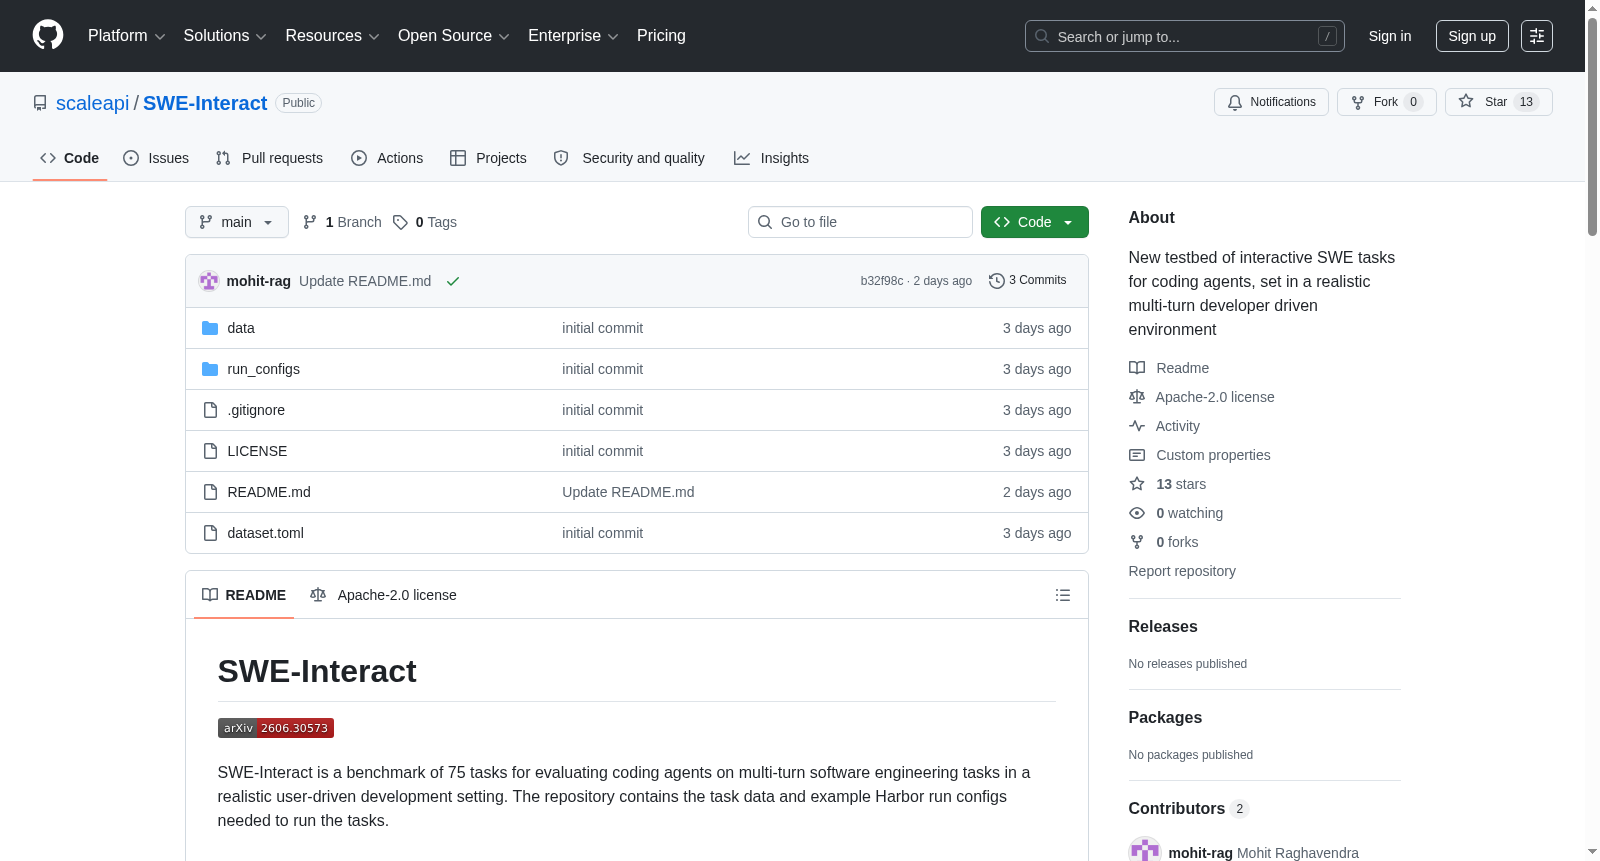Open the Update README.md commit message for README.md
Image resolution: width=1600 pixels, height=861 pixels.
point(628,492)
